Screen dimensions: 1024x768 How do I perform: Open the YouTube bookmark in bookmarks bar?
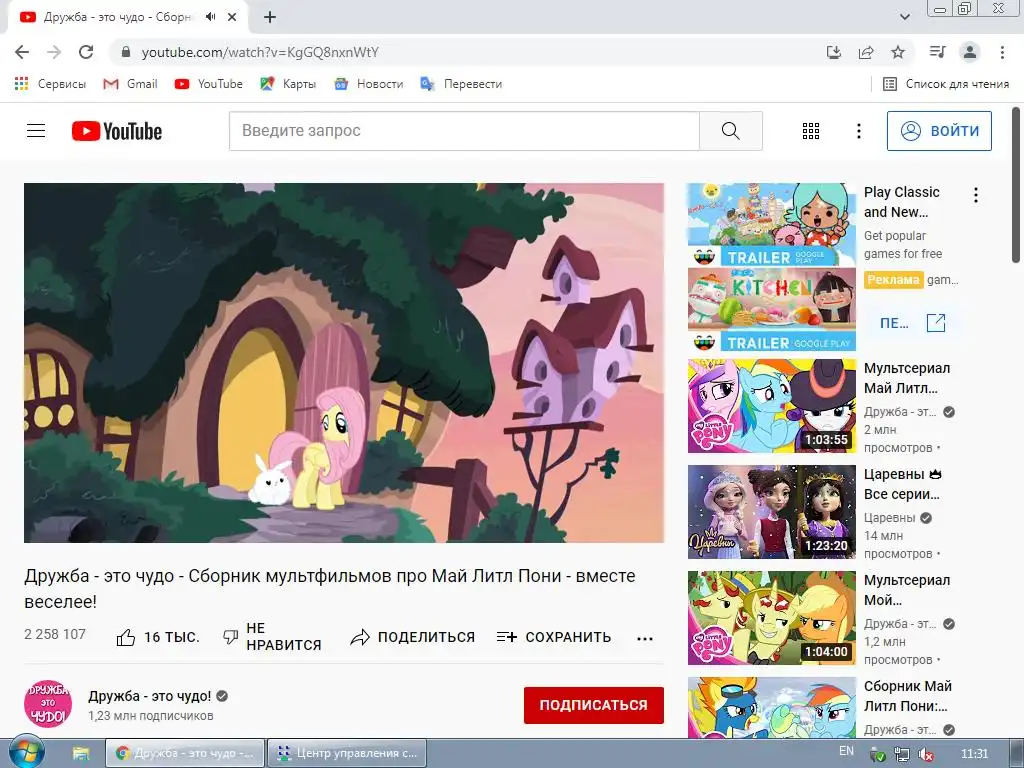pos(209,84)
